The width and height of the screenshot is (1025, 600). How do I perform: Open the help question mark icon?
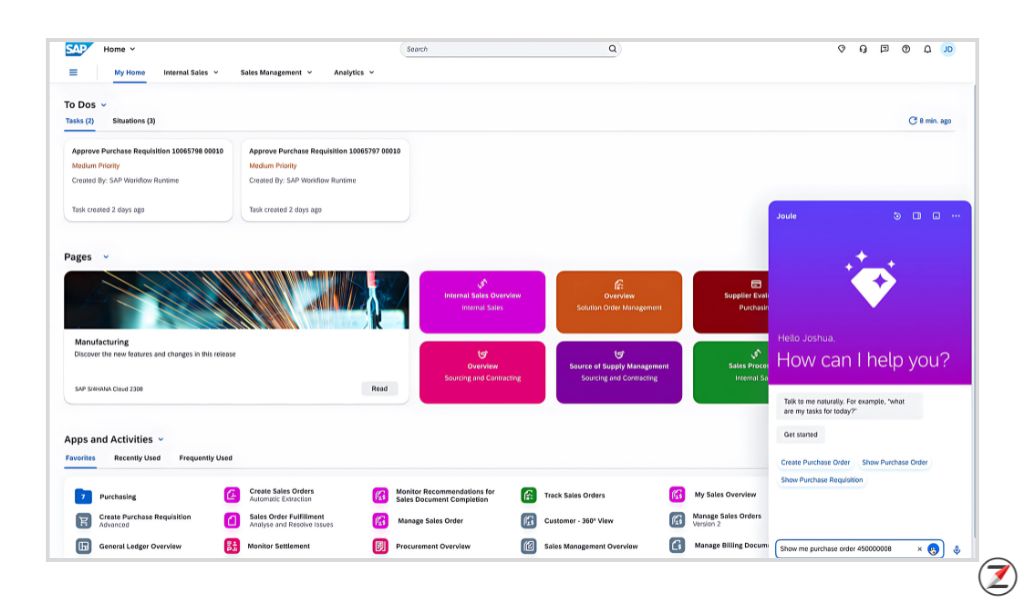click(x=906, y=49)
